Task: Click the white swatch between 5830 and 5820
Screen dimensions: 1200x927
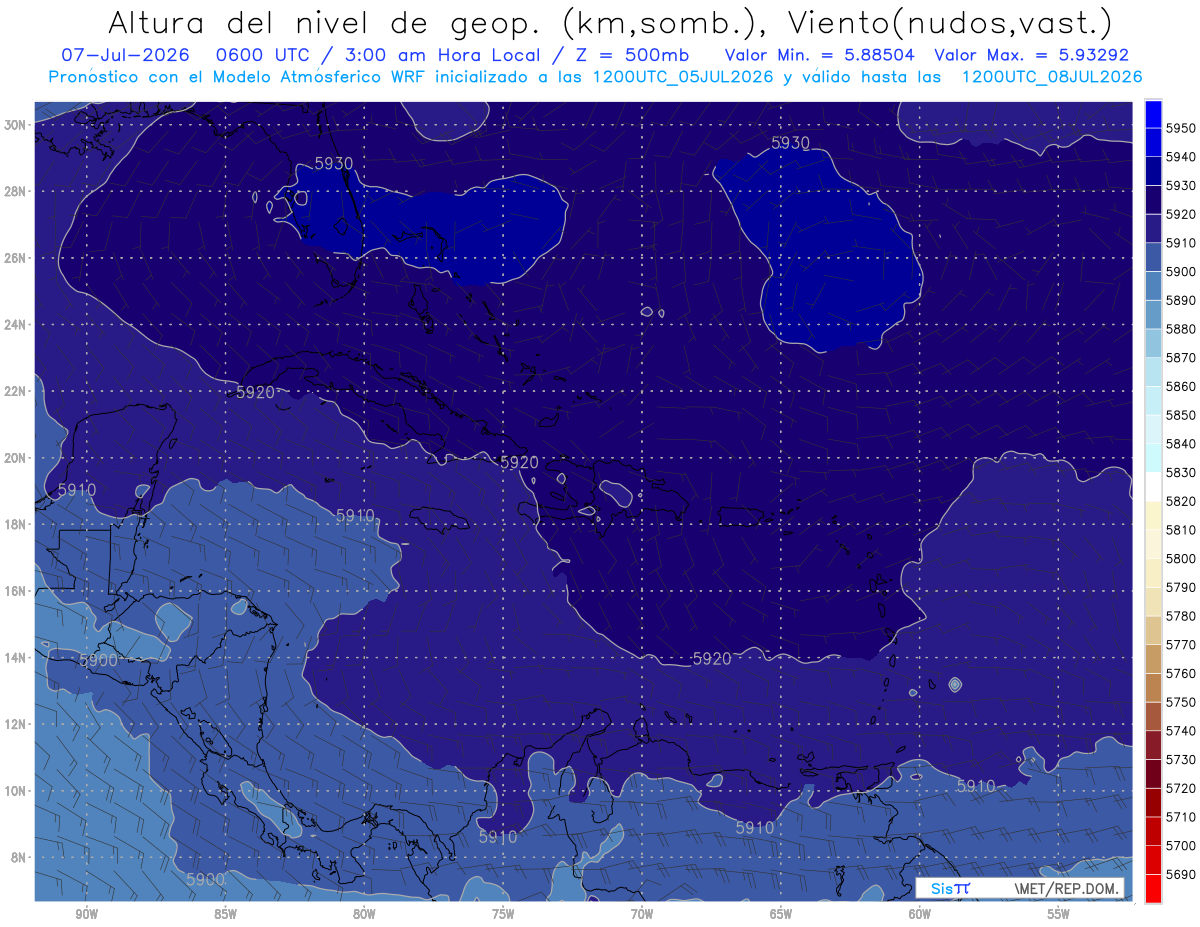Action: [x=1153, y=487]
